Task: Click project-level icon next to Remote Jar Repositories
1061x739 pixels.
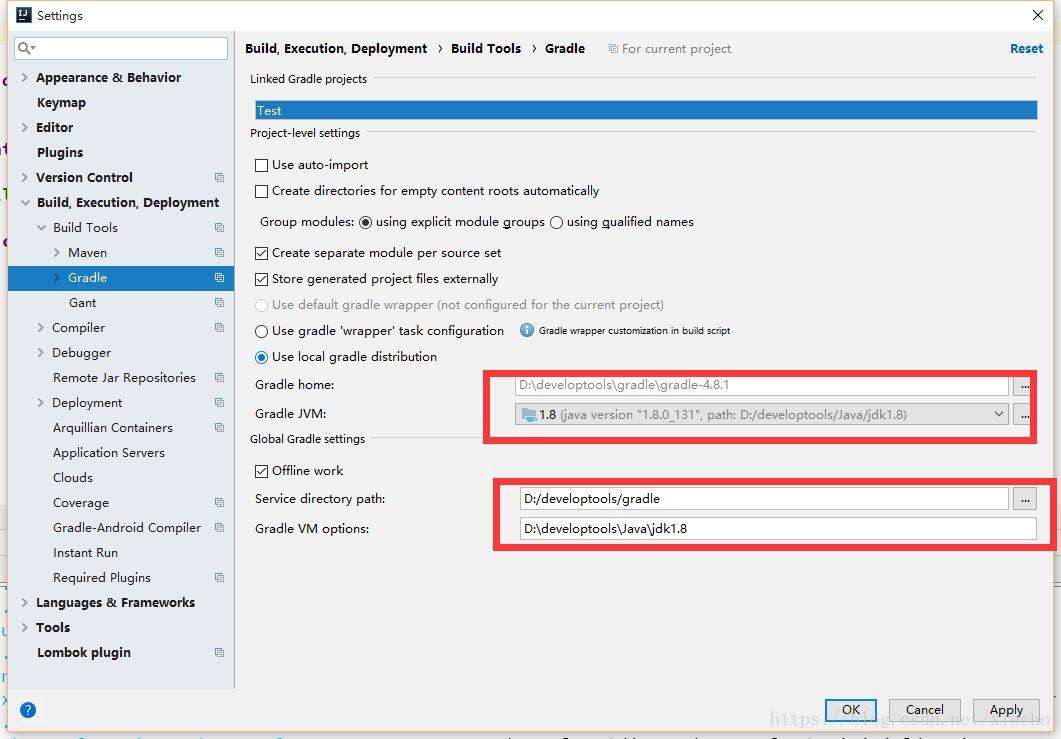Action: click(x=219, y=378)
